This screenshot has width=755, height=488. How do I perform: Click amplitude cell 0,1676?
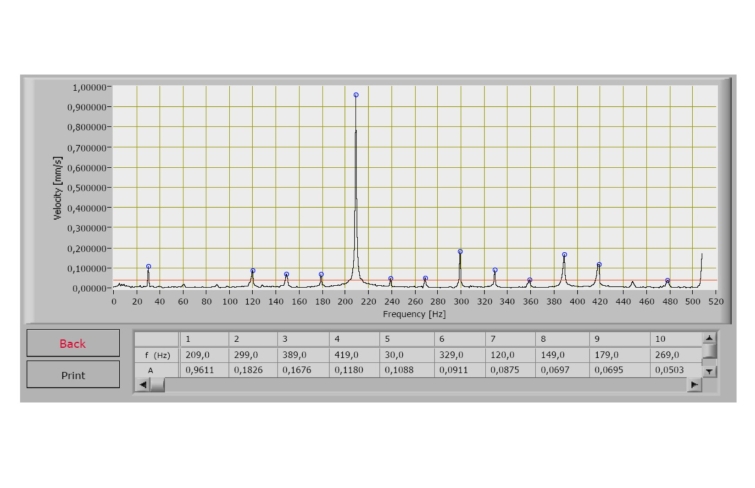click(x=303, y=370)
